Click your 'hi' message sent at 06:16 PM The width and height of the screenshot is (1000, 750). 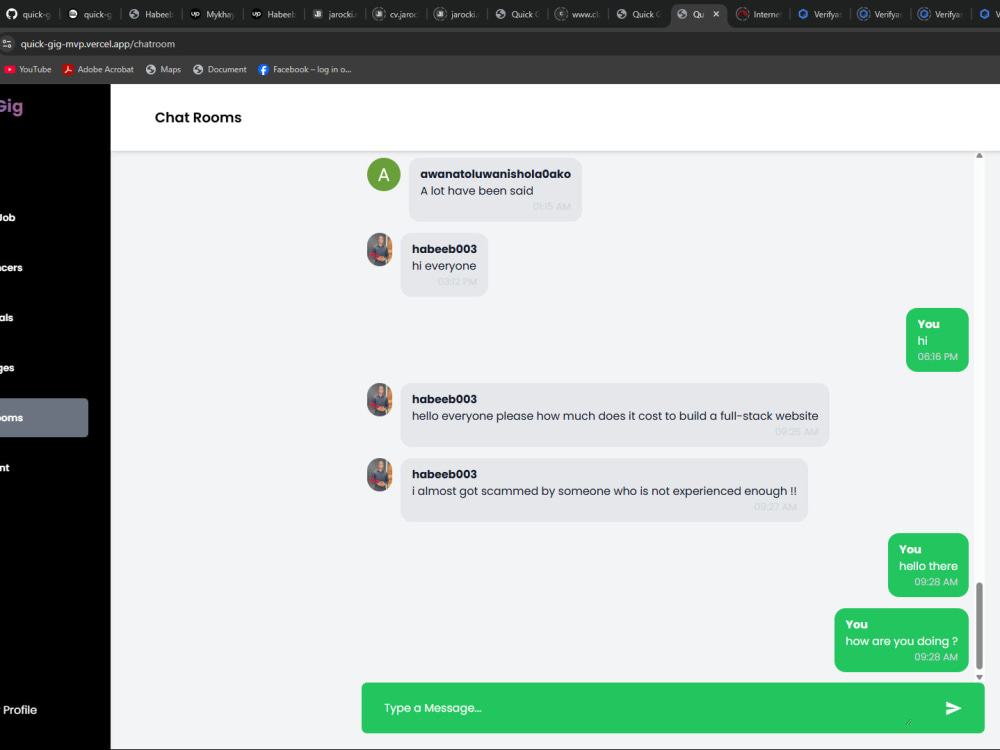click(937, 340)
